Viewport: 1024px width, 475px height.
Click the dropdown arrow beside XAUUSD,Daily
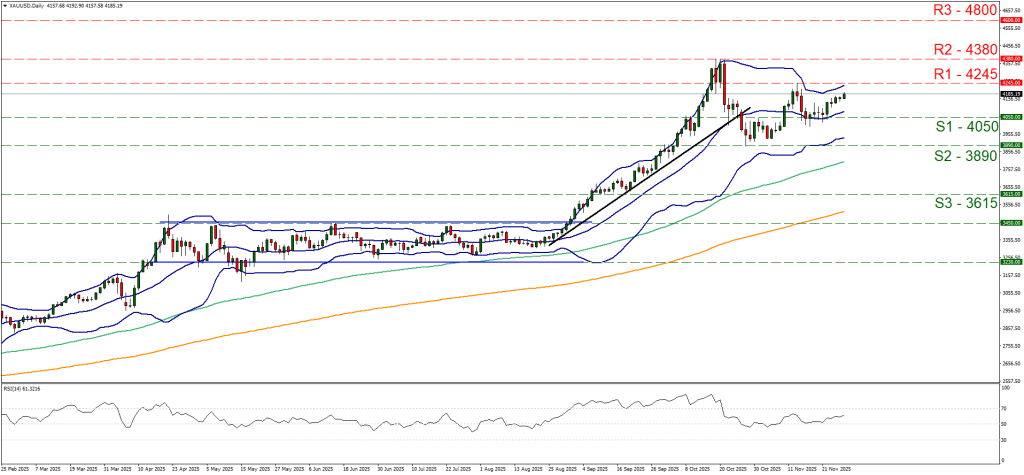4,5
